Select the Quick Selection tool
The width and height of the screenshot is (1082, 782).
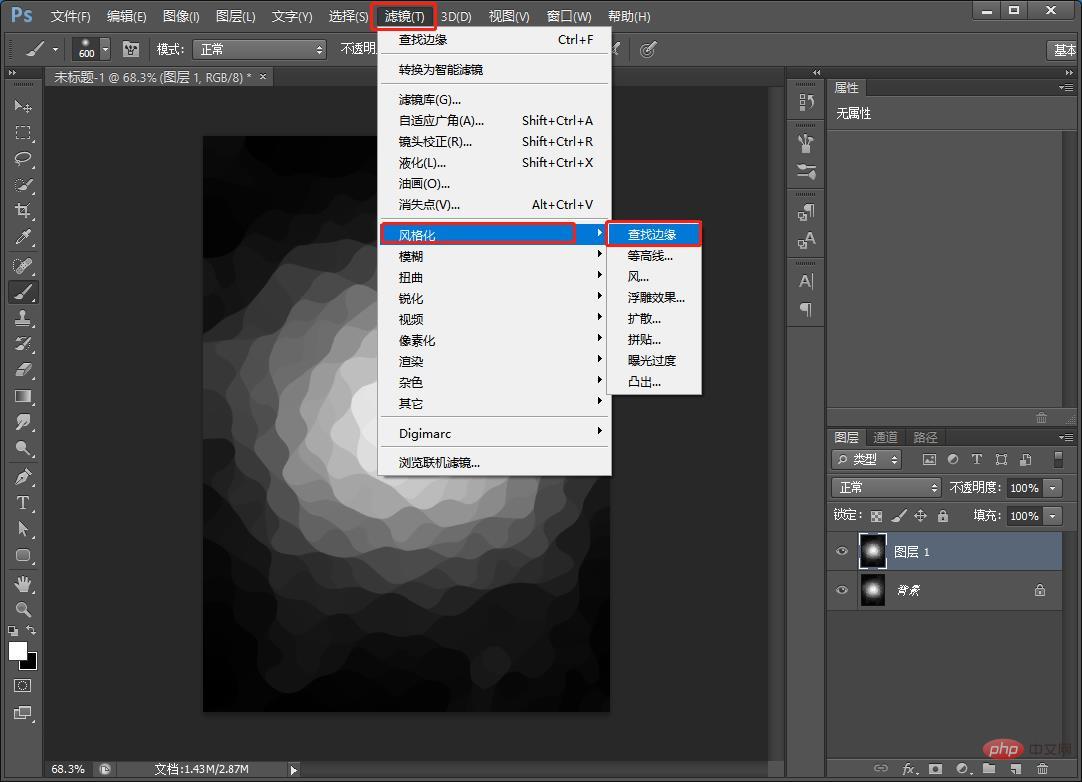[x=23, y=185]
